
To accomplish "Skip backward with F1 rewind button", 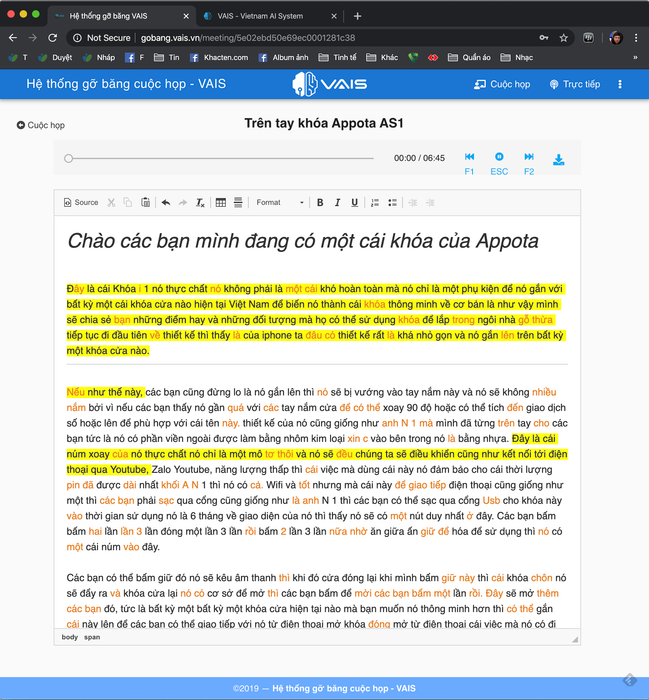I will [x=469, y=163].
